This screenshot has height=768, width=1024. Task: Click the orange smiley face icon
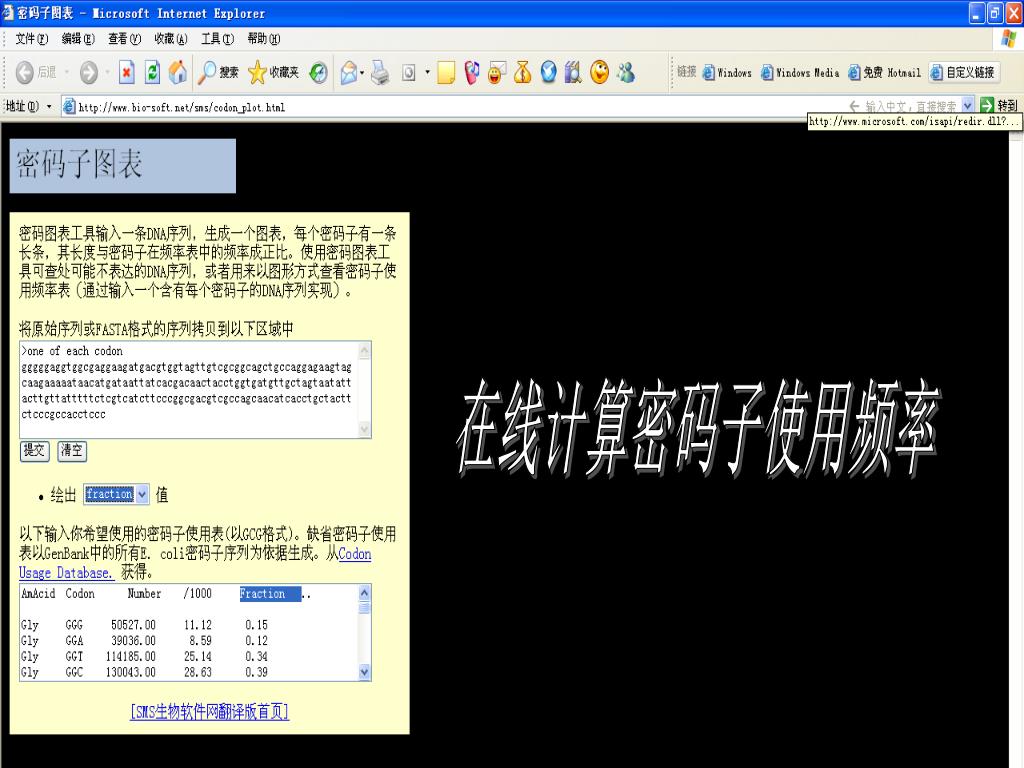point(600,72)
